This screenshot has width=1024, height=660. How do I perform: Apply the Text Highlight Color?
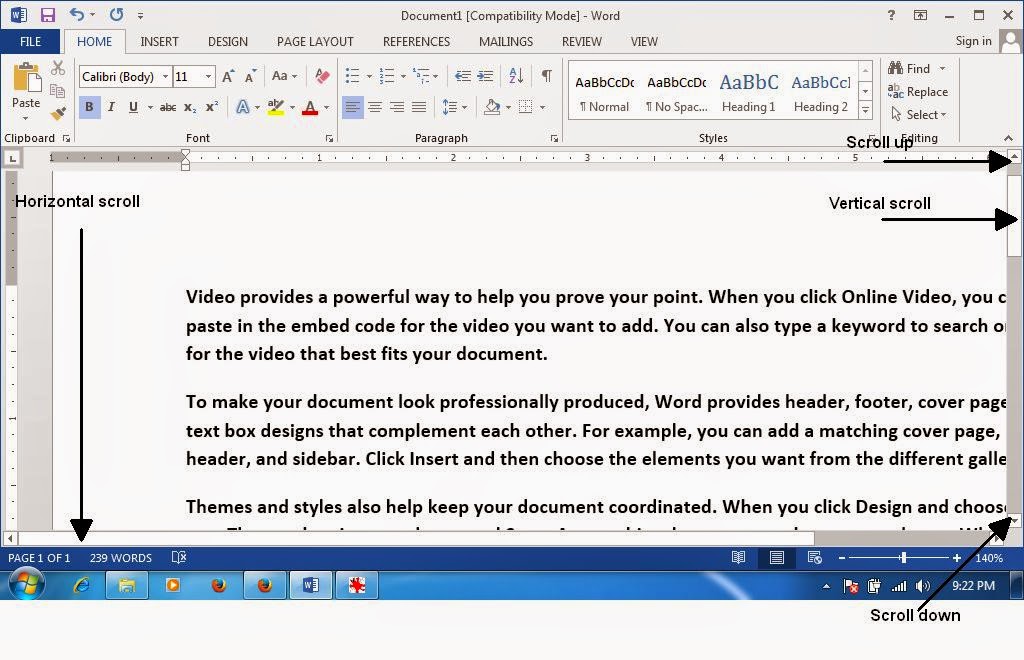click(x=277, y=107)
